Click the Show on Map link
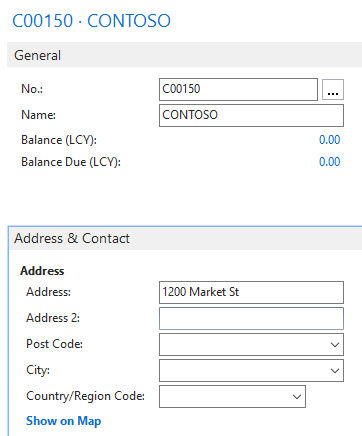The height and width of the screenshot is (436, 362). click(x=63, y=421)
